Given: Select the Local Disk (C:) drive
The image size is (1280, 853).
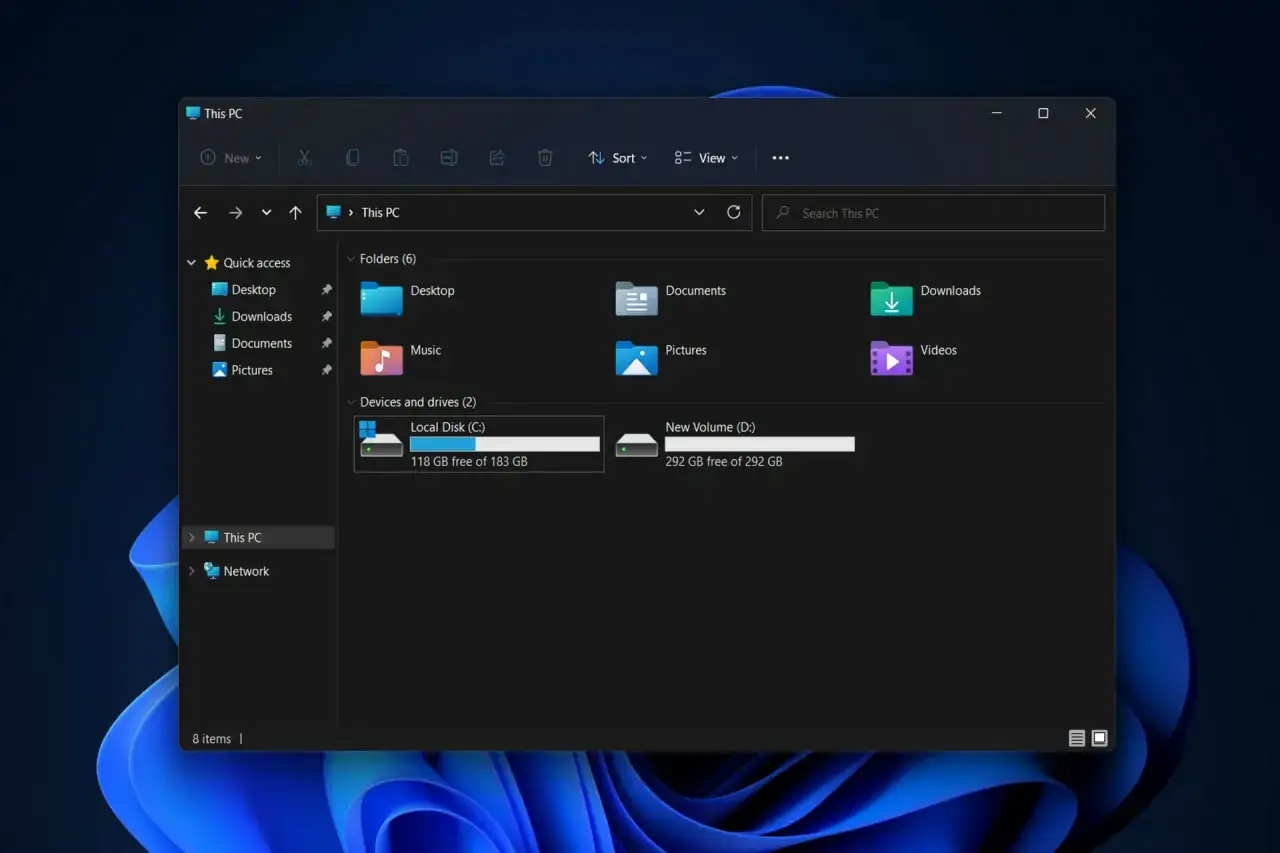Looking at the screenshot, I should point(479,444).
